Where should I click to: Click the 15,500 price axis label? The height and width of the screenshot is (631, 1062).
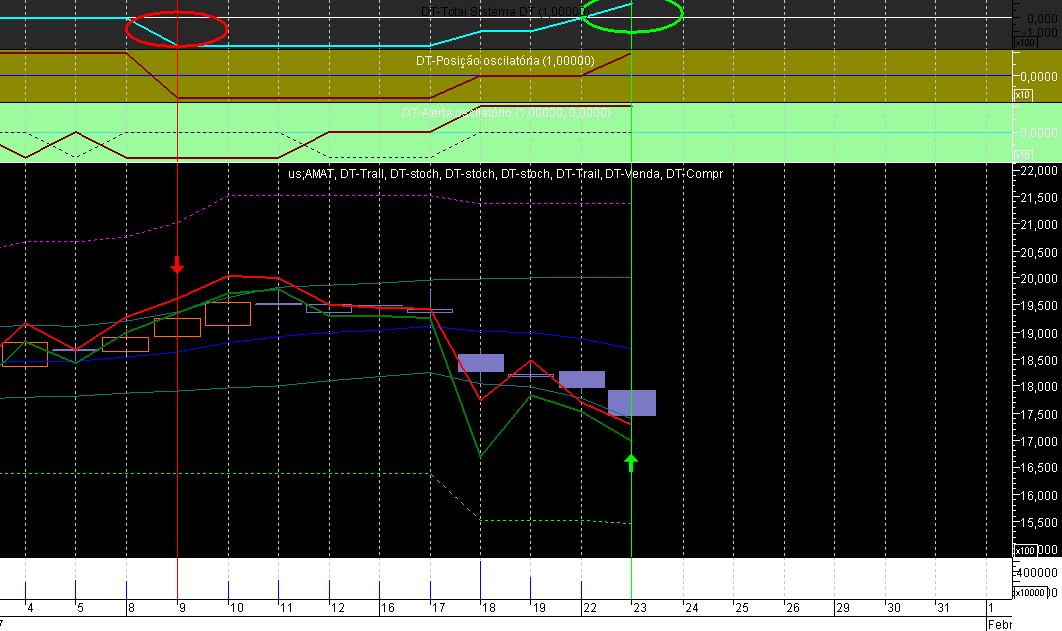tap(1040, 523)
